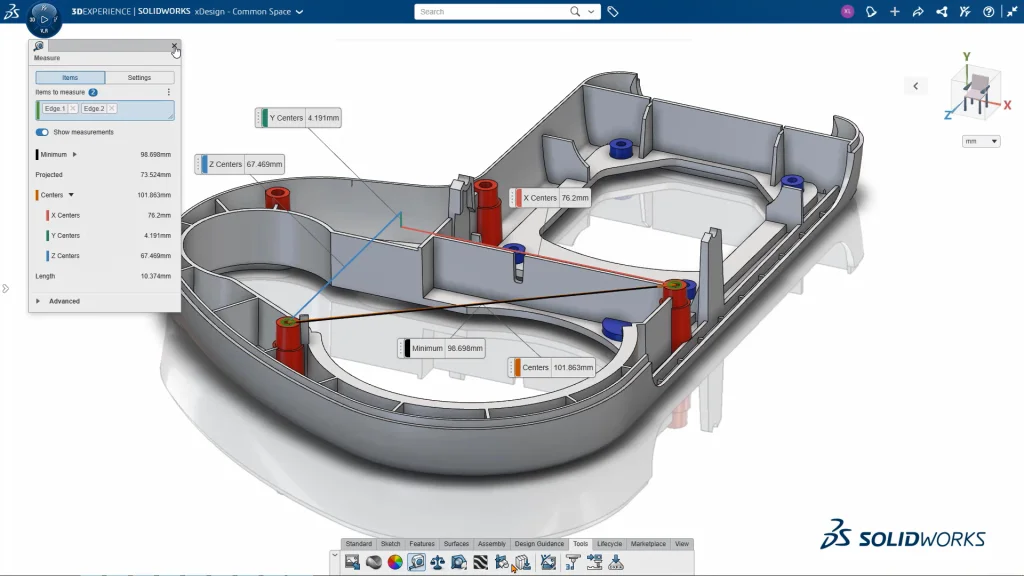Image resolution: width=1024 pixels, height=576 pixels.
Task: Click the share arrow icon in header
Action: click(918, 12)
